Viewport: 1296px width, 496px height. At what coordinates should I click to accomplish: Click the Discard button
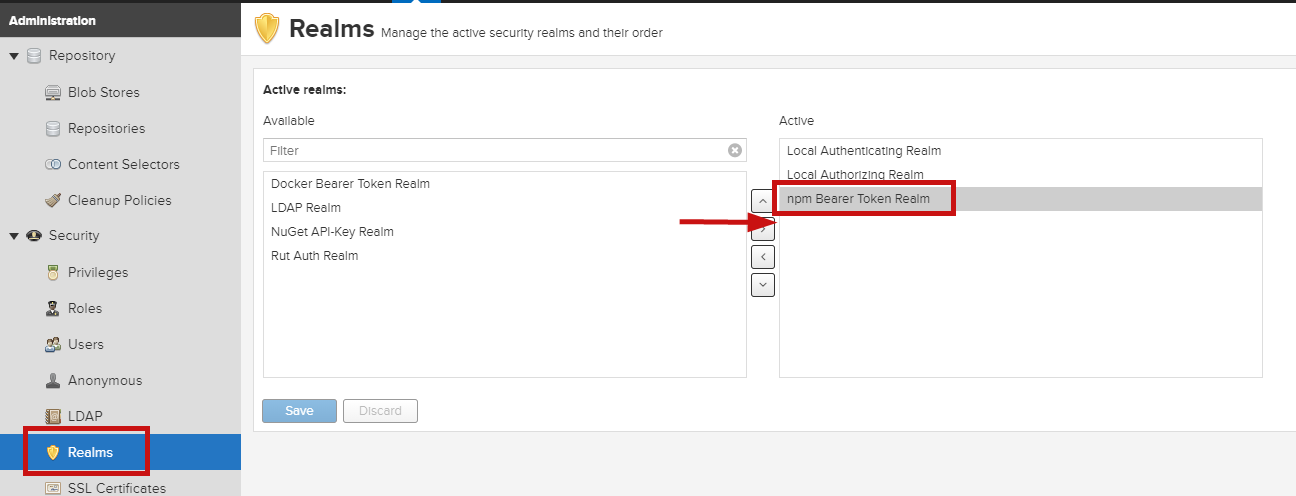click(x=380, y=411)
